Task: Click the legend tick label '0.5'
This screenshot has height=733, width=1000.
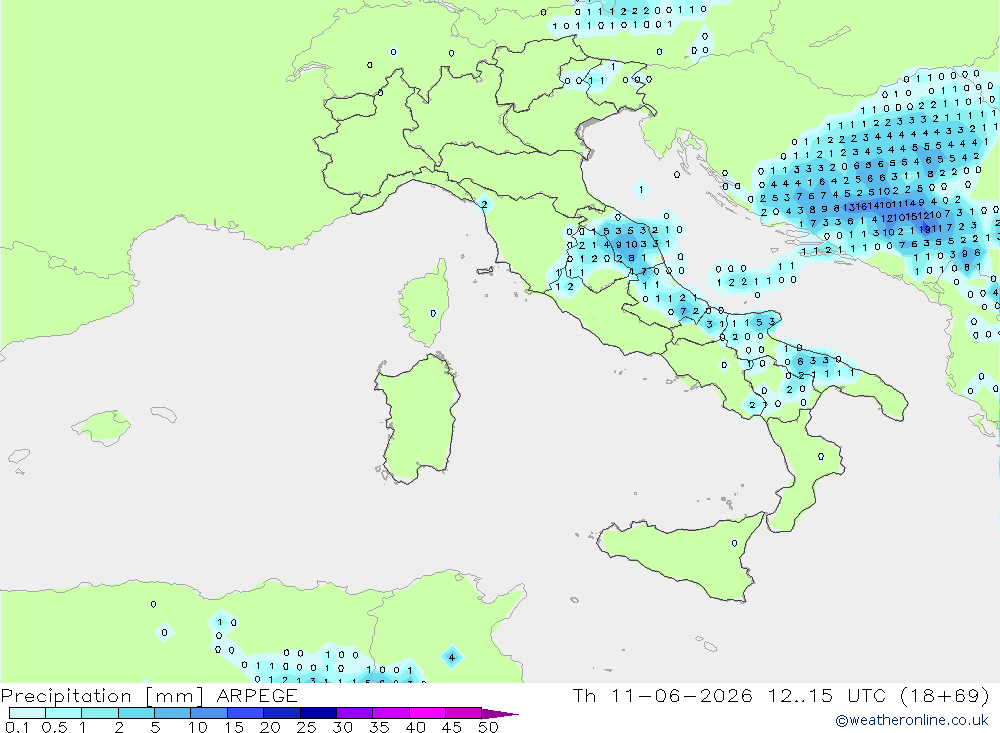Action: tap(54, 727)
